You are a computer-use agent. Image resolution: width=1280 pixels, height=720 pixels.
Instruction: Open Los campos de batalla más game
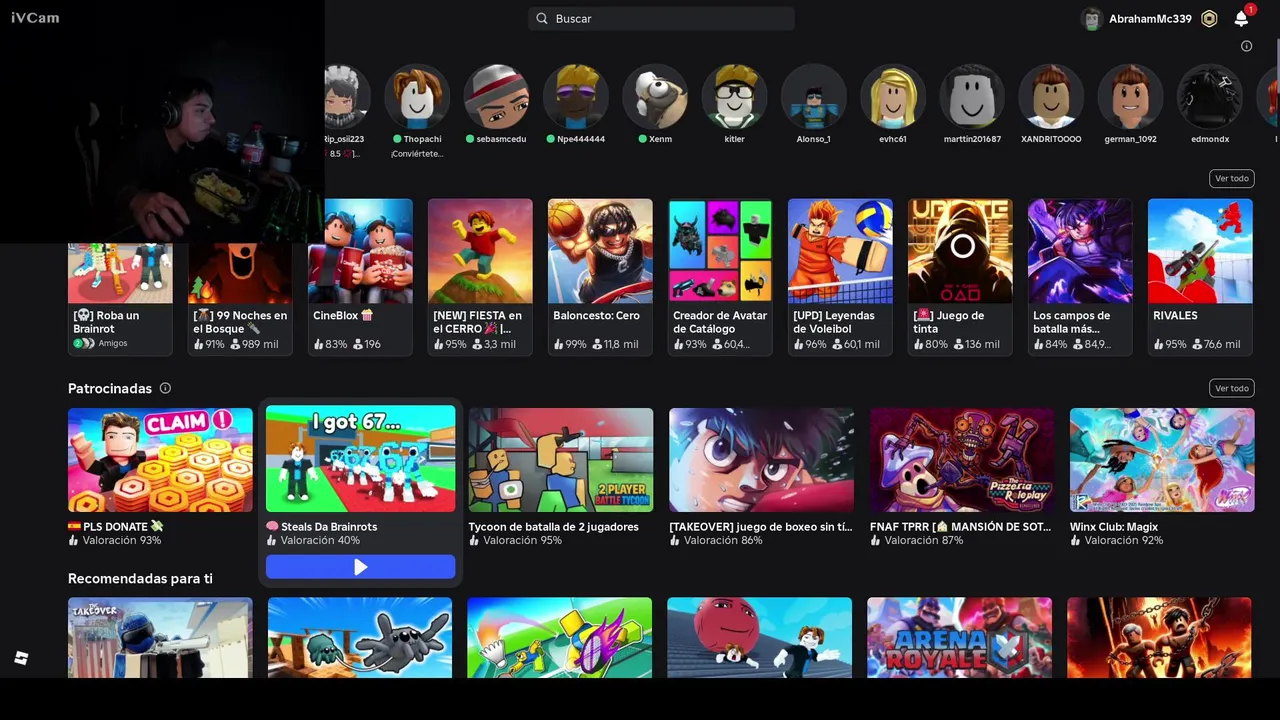1080,277
